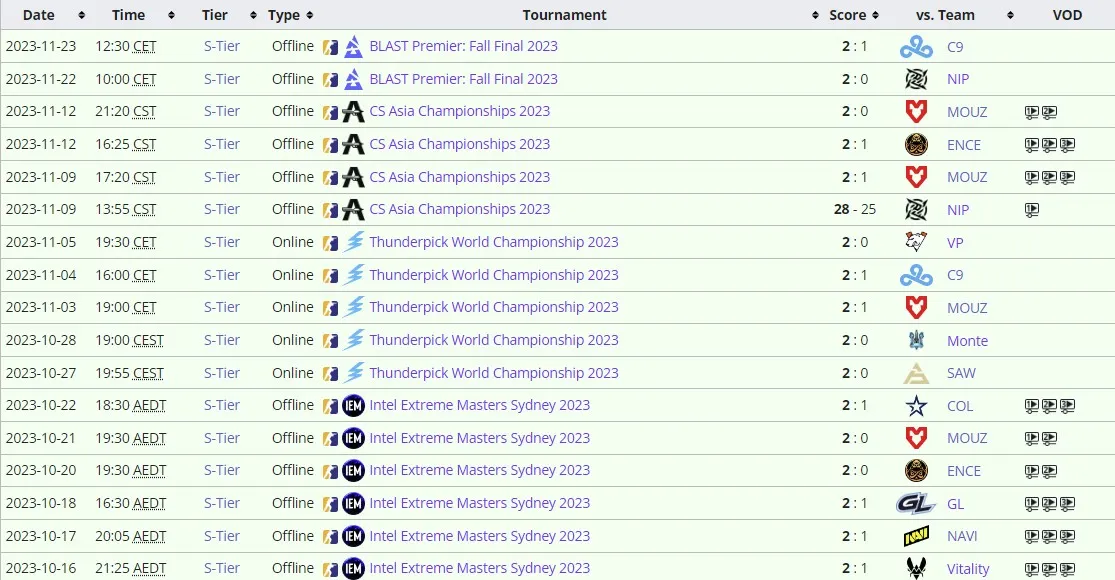The width and height of the screenshot is (1115, 580).
Task: Open the S-Tier link in the 2023-11-05 row
Action: pyautogui.click(x=222, y=242)
